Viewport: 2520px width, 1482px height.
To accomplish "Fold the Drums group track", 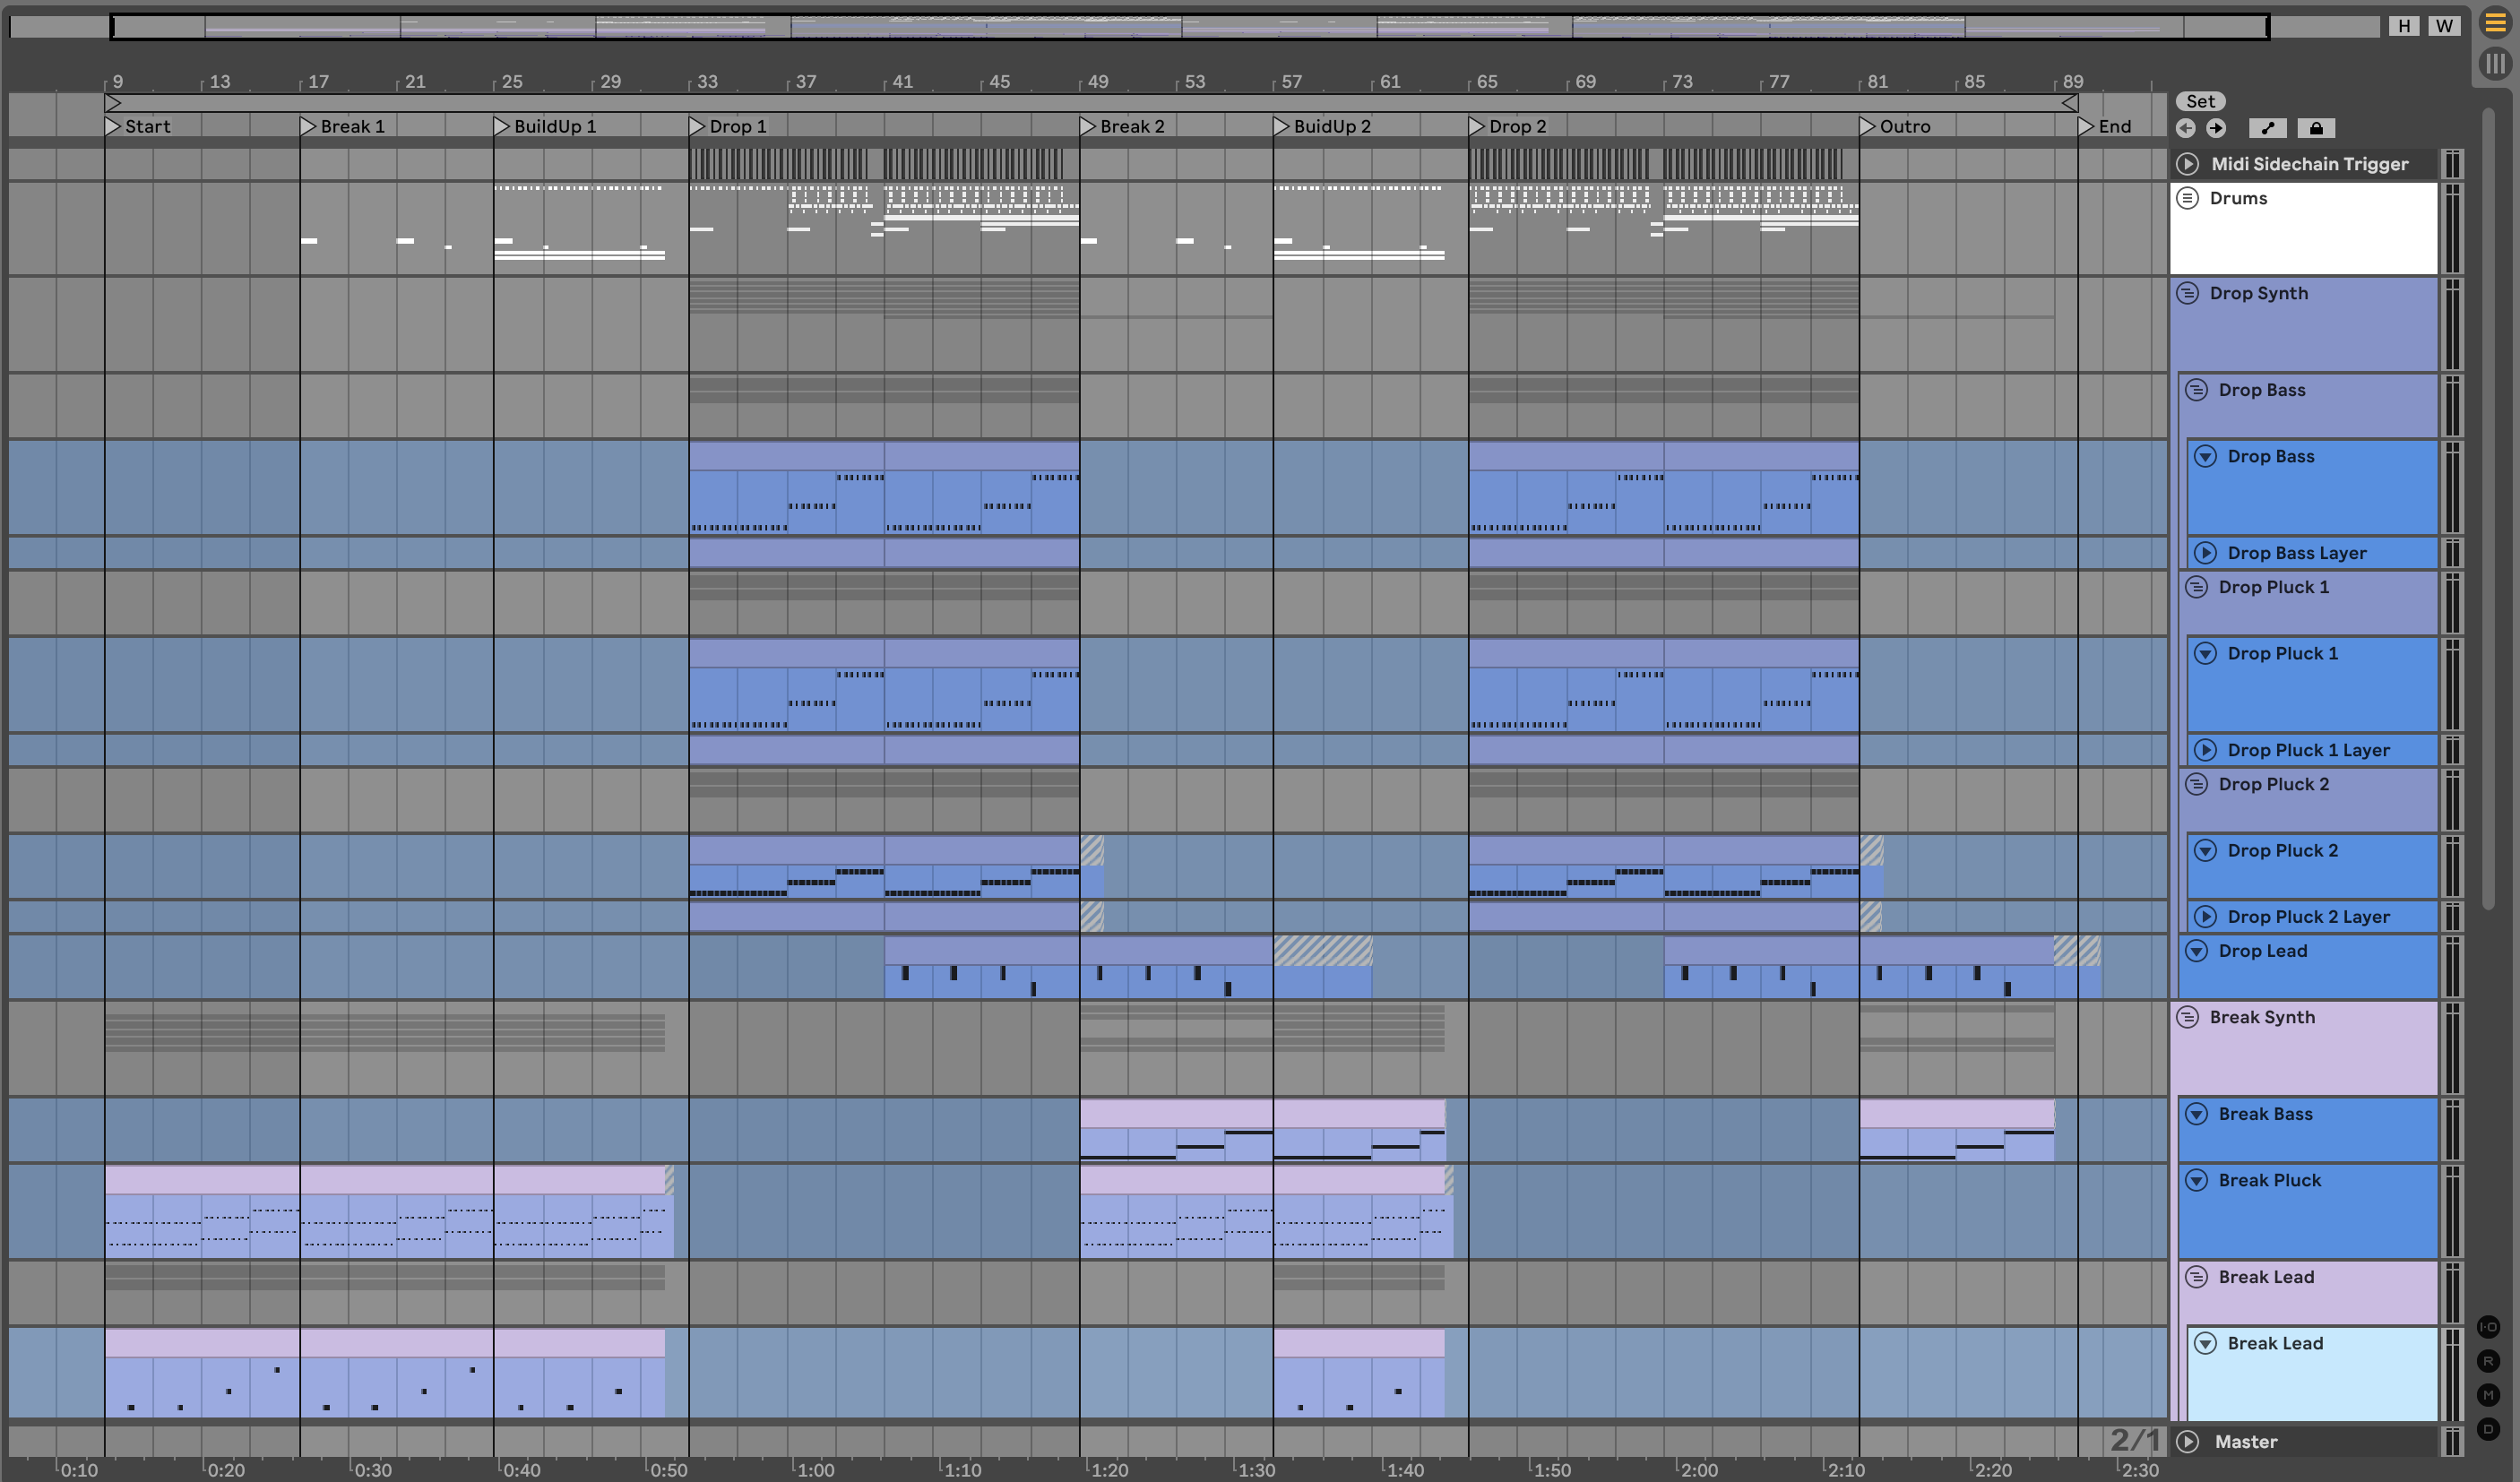I will [2188, 198].
